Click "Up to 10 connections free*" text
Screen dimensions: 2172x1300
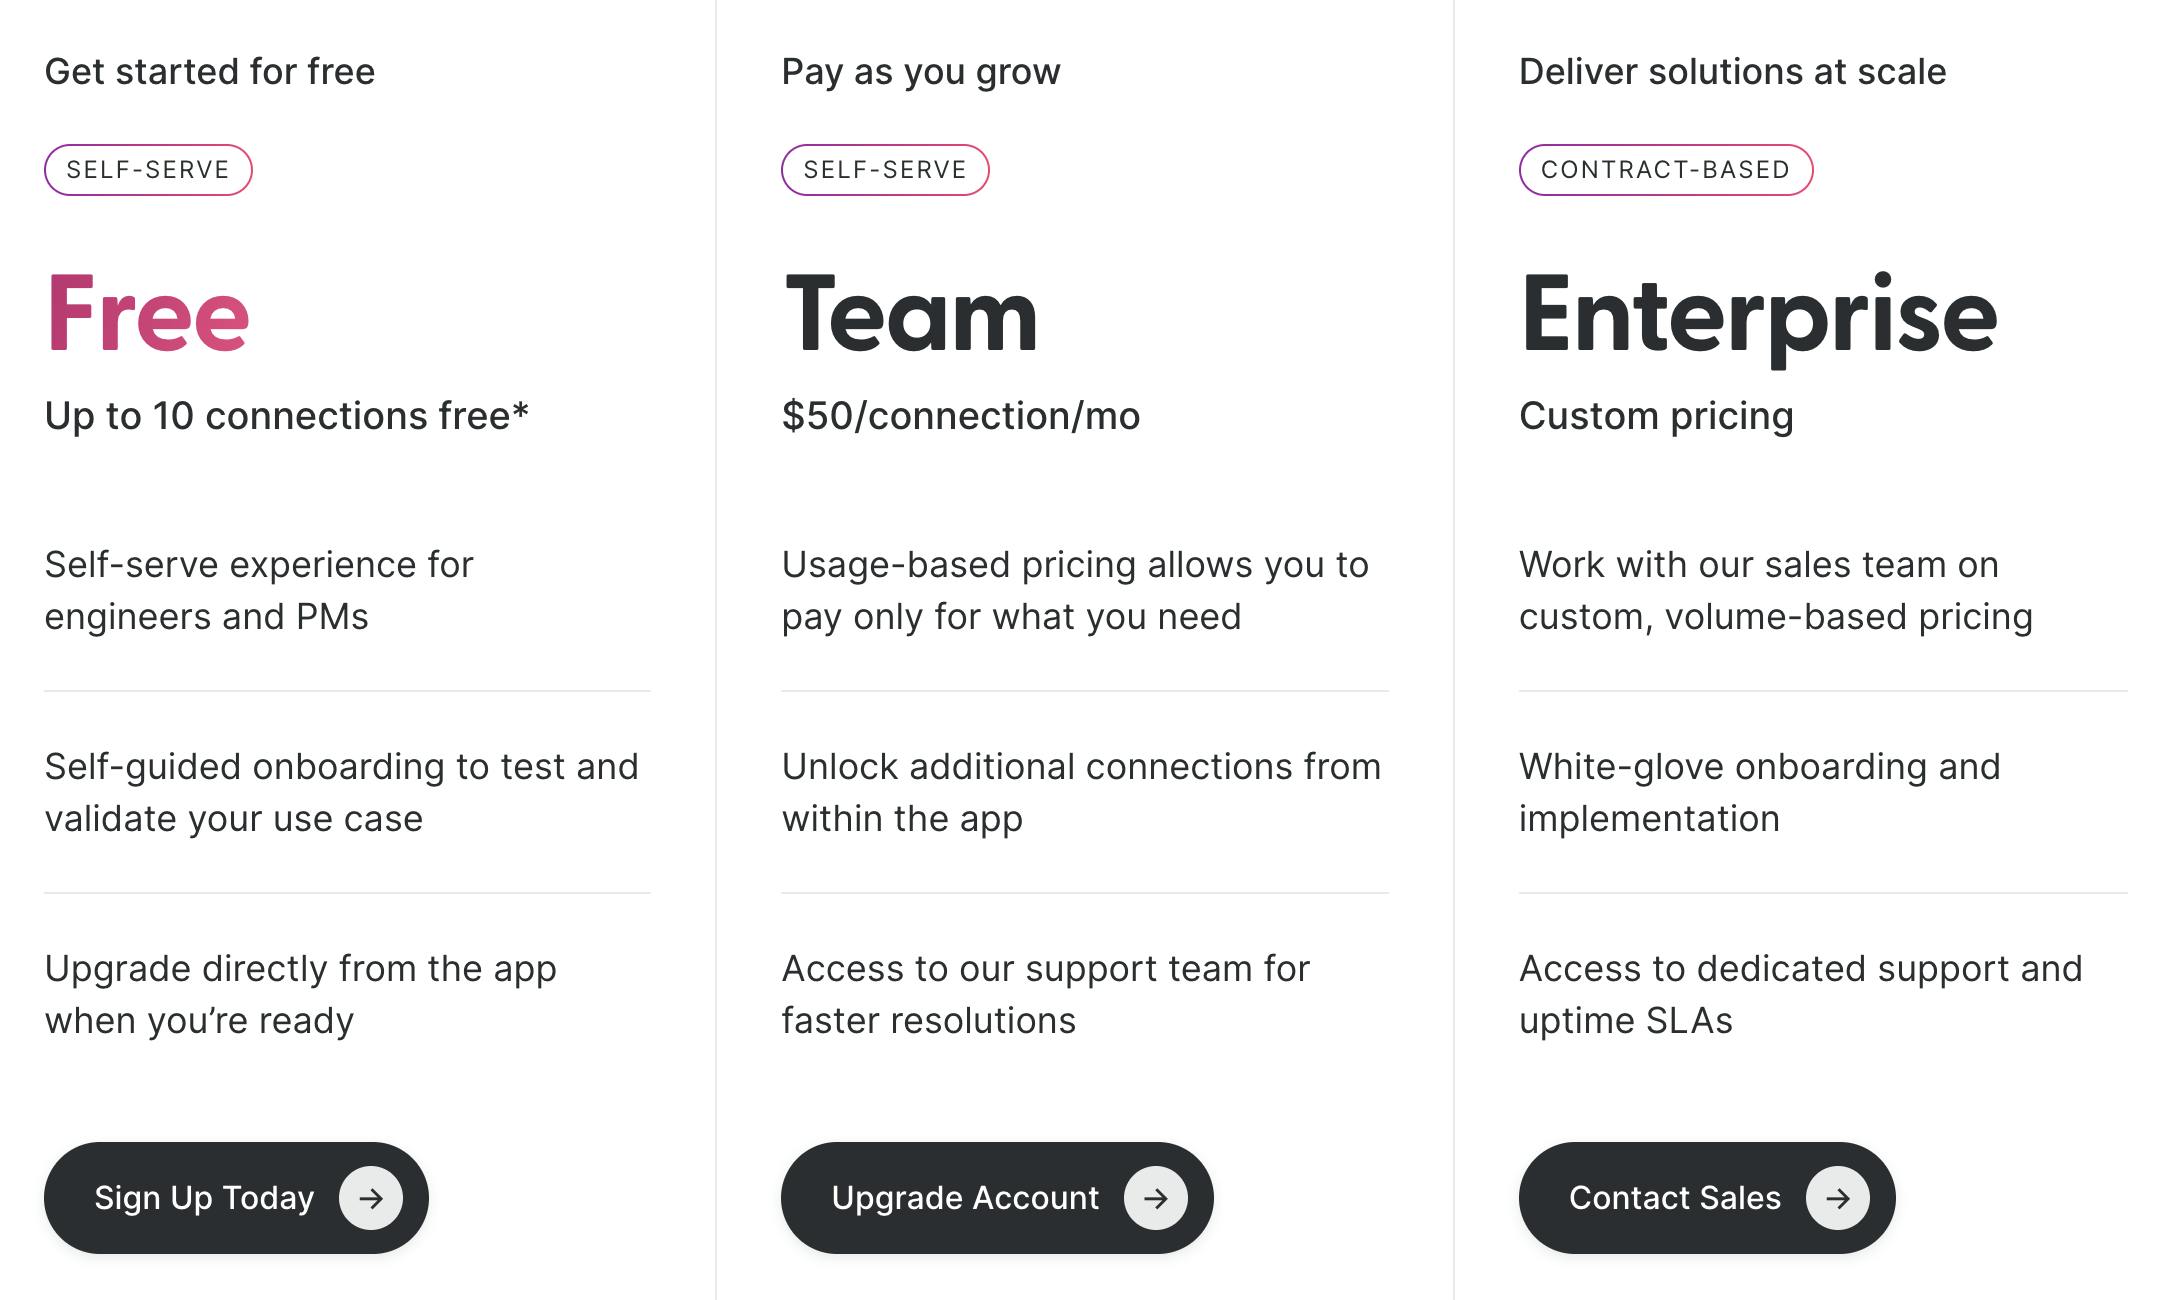pyautogui.click(x=286, y=416)
